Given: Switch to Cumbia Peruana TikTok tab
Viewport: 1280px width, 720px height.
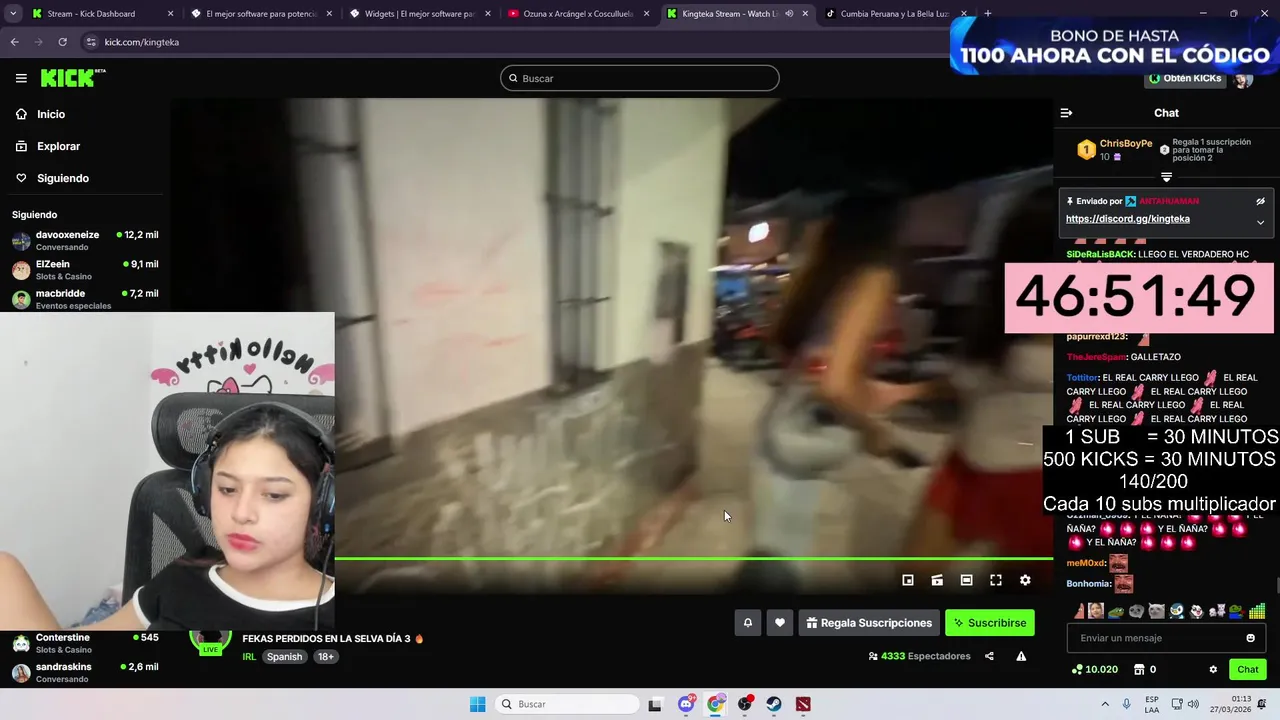Looking at the screenshot, I should pyautogui.click(x=894, y=14).
